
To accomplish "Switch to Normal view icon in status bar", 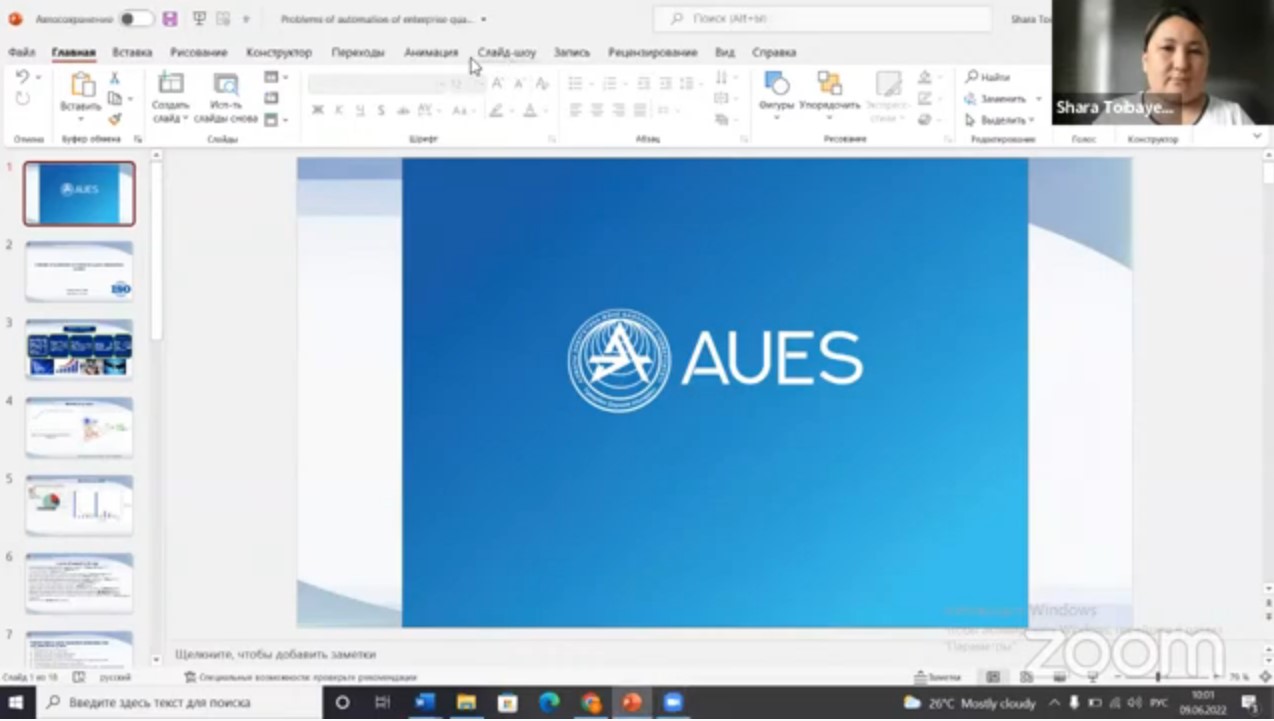I will click(993, 677).
